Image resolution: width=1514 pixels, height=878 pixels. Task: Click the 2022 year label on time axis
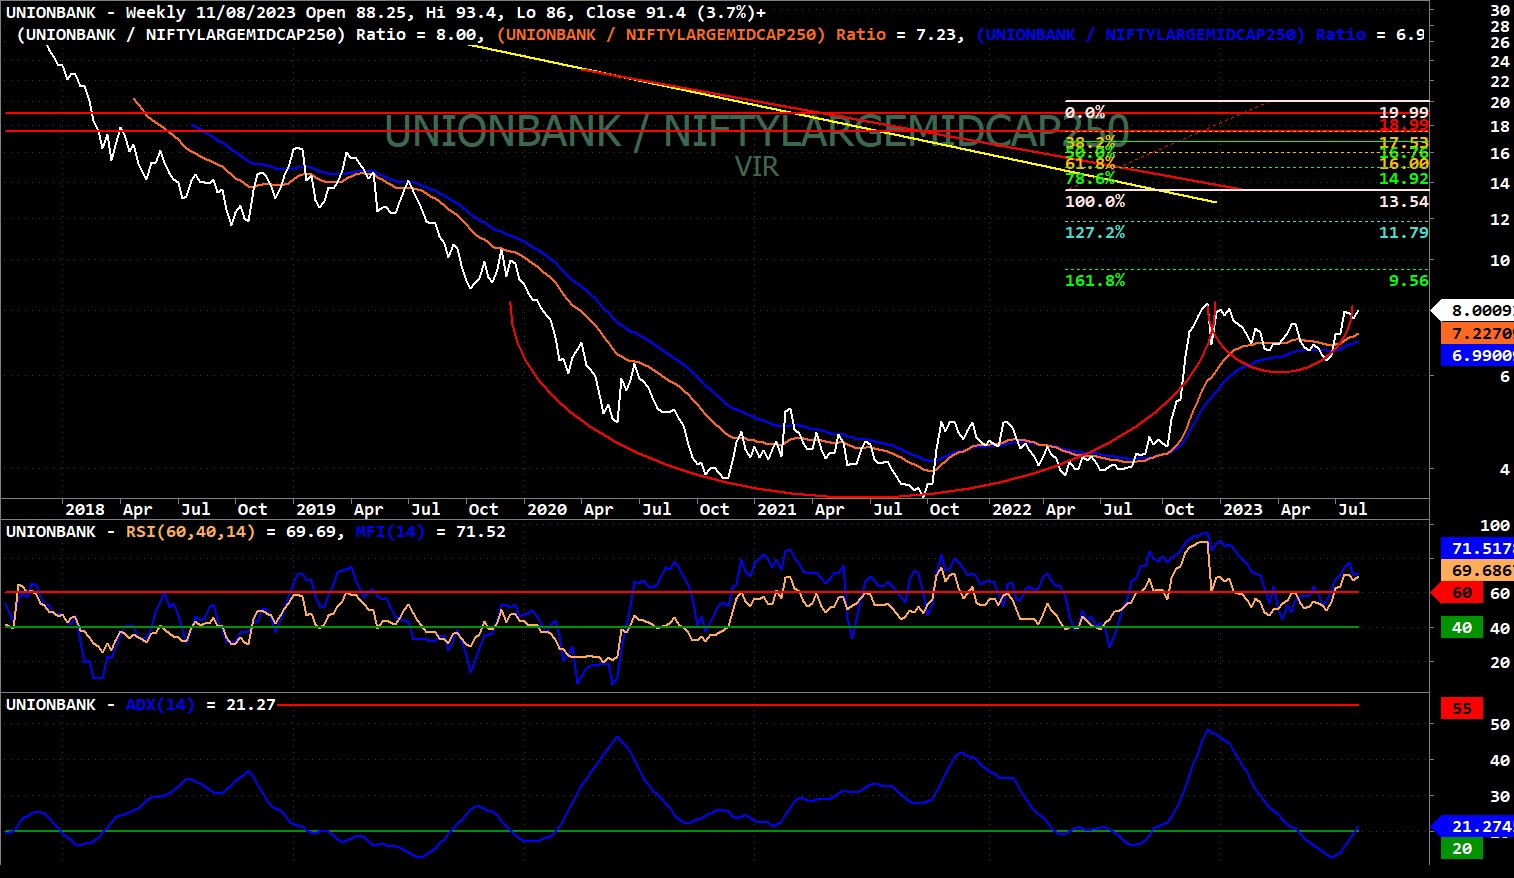coord(1012,510)
